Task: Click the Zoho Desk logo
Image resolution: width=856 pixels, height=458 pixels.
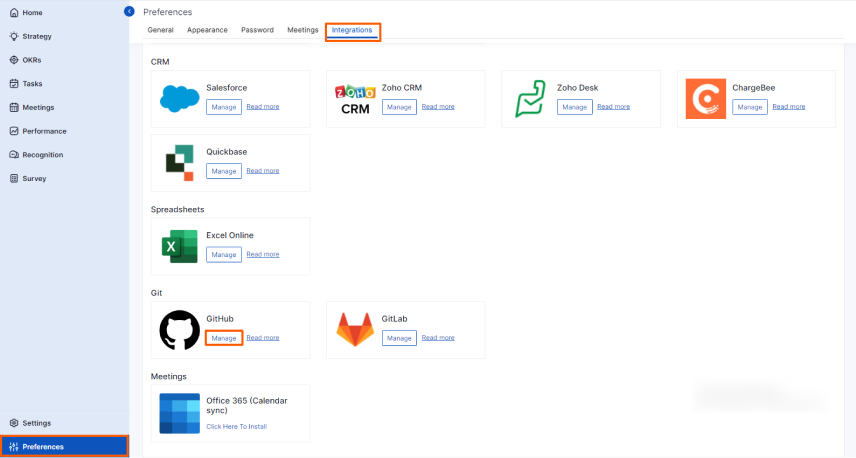Action: tap(530, 99)
